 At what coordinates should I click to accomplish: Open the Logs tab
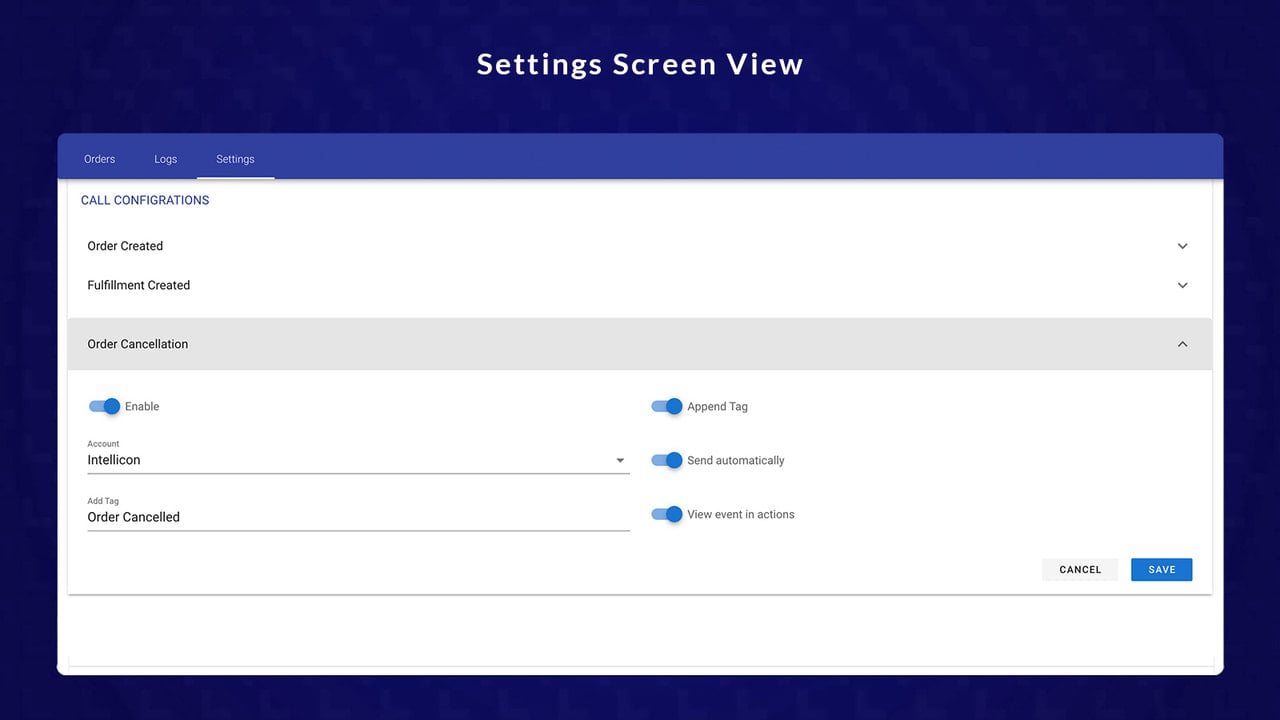(x=165, y=159)
